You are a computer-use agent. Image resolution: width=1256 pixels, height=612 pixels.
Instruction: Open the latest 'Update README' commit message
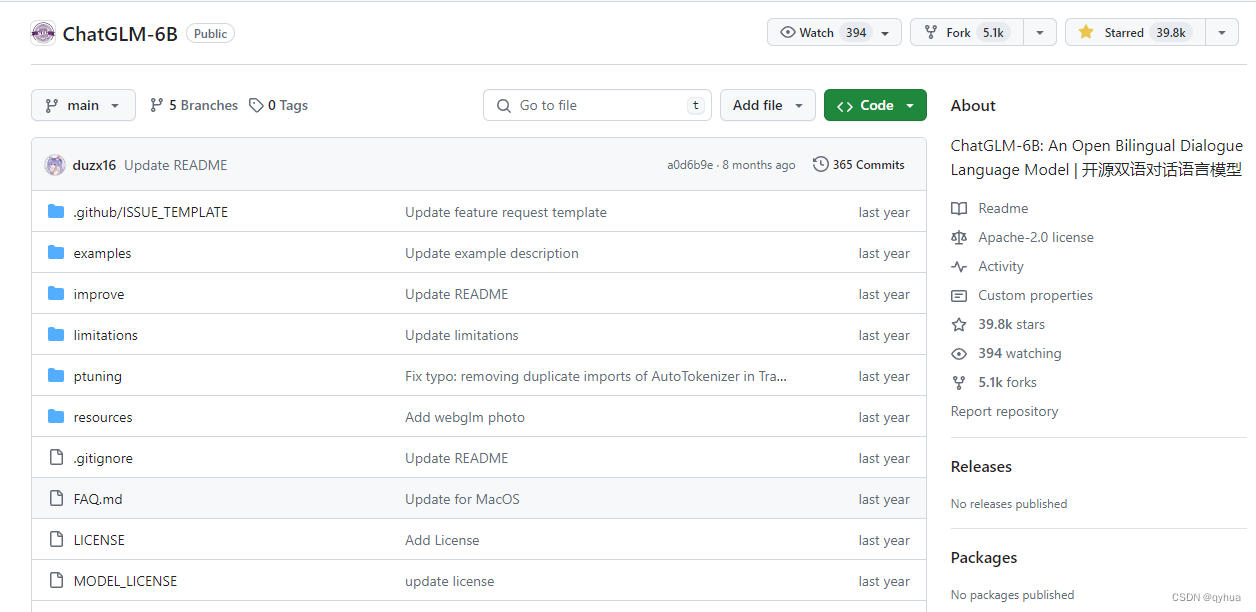click(176, 165)
